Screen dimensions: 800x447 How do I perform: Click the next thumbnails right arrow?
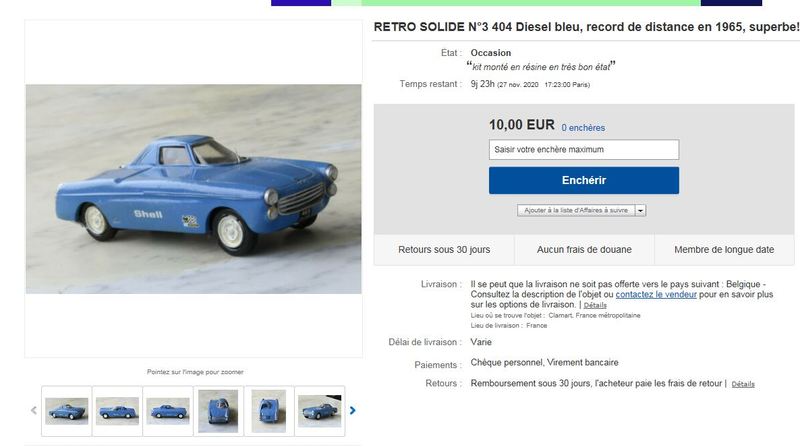point(353,410)
